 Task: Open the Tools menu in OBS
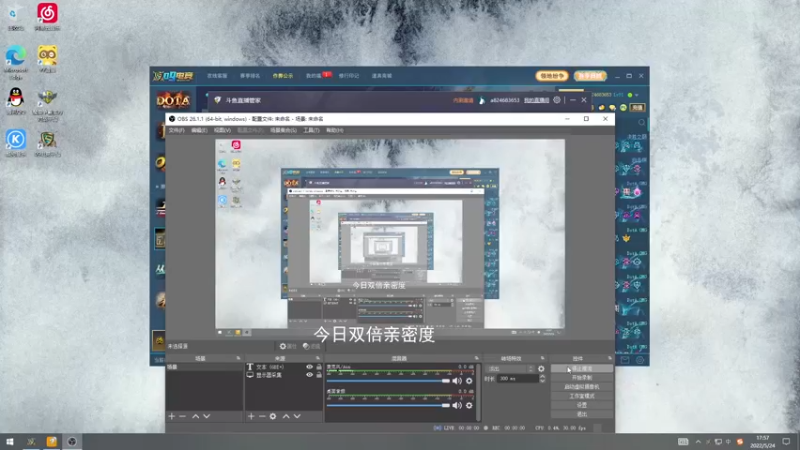pos(311,130)
